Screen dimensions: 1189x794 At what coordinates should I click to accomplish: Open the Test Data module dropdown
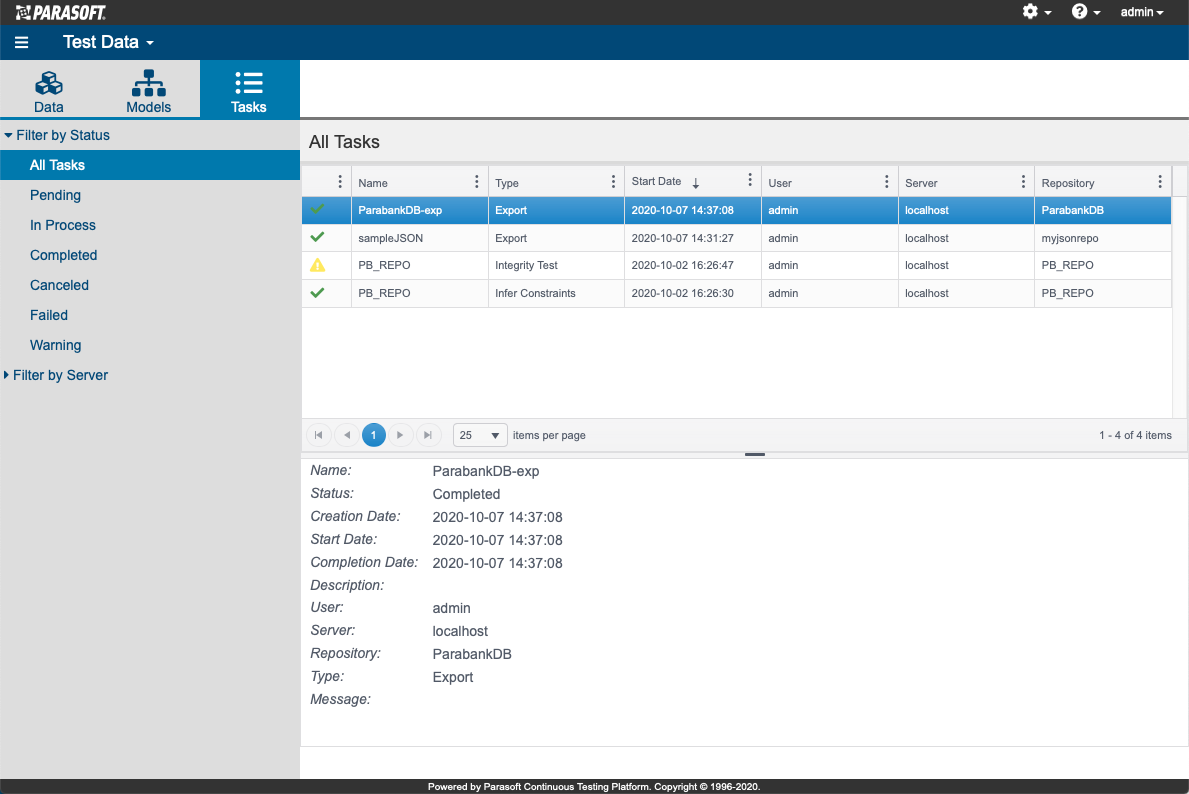108,42
